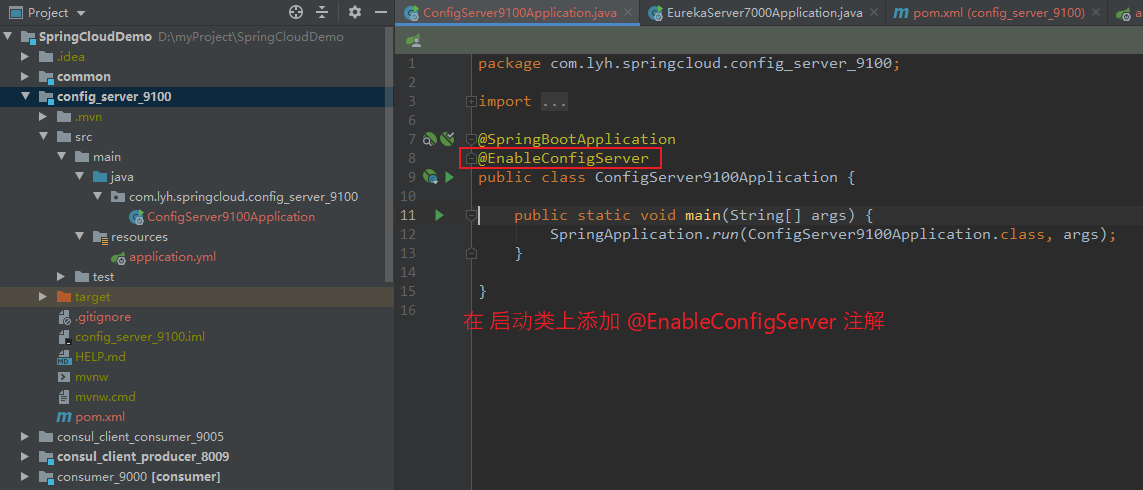Image resolution: width=1143 pixels, height=490 pixels.
Task: Click the green autowire gutter icon on line 7
Action: 448,139
